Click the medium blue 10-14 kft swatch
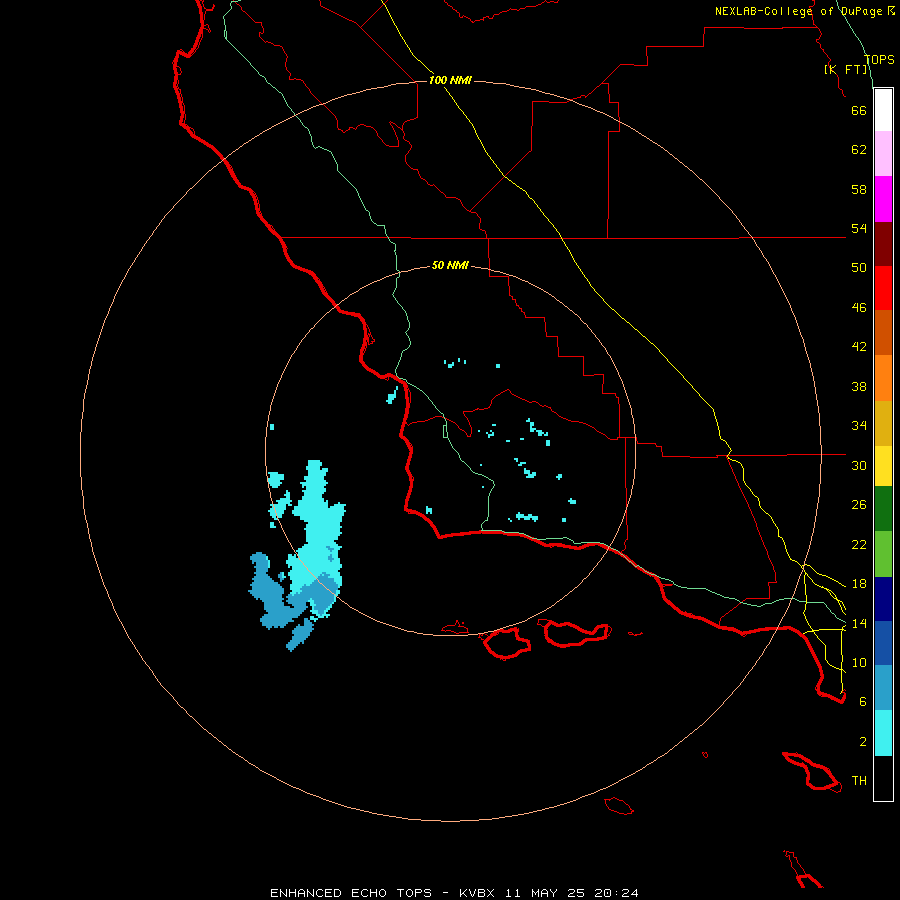 (x=883, y=643)
